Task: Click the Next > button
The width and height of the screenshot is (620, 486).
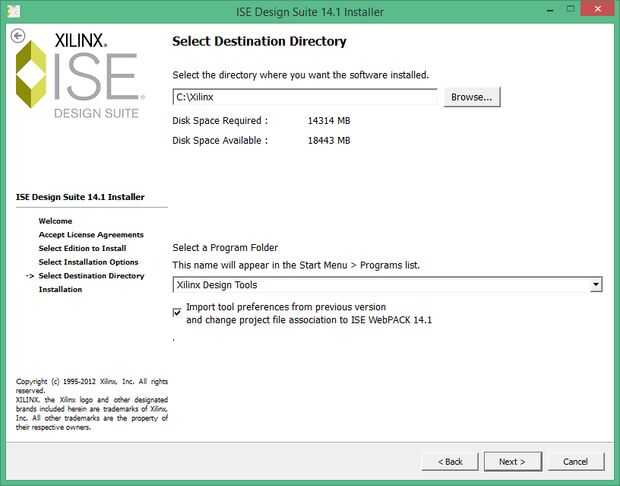Action: 512,461
